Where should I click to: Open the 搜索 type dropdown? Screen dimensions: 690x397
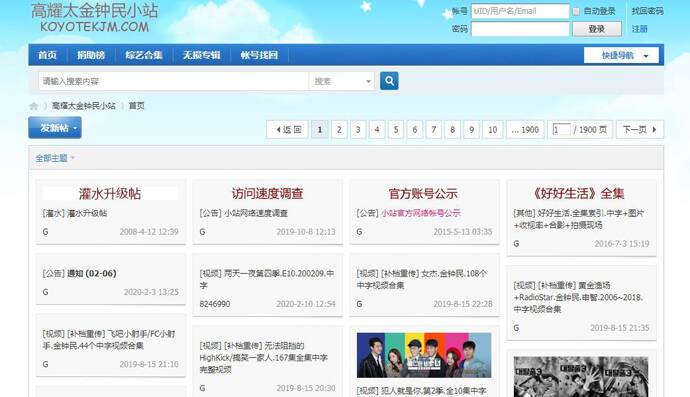pyautogui.click(x=342, y=81)
